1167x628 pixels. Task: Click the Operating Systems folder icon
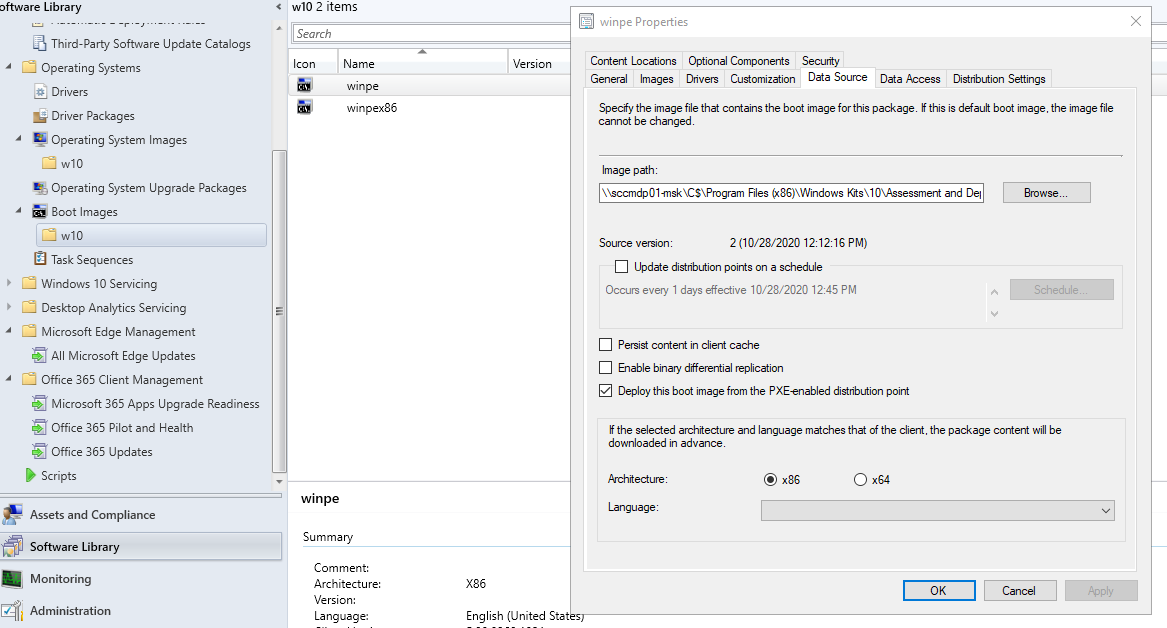(29, 67)
